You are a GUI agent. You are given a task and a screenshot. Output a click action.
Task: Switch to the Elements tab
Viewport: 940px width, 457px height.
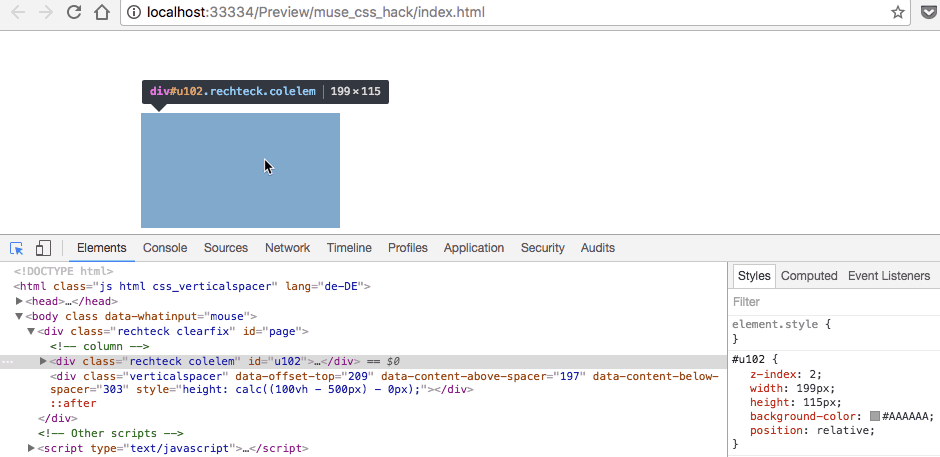click(101, 248)
